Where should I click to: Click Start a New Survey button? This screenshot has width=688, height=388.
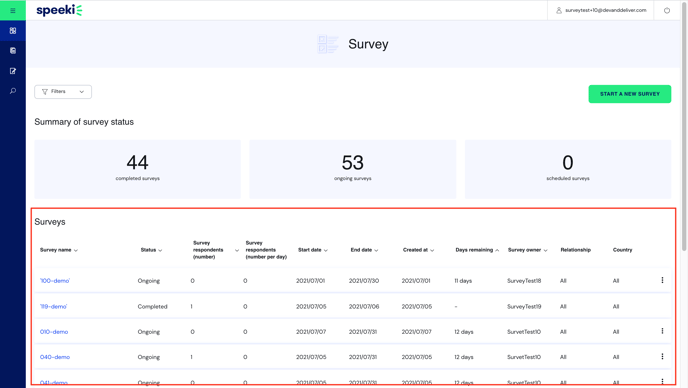[x=630, y=94]
